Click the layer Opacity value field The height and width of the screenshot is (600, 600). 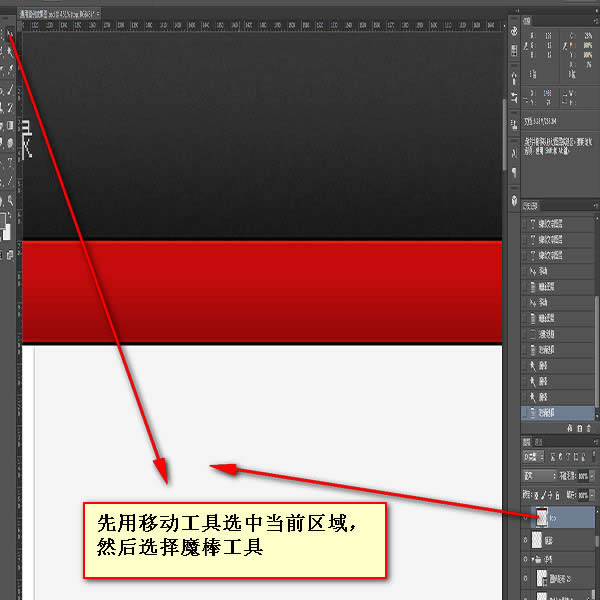pyautogui.click(x=583, y=476)
